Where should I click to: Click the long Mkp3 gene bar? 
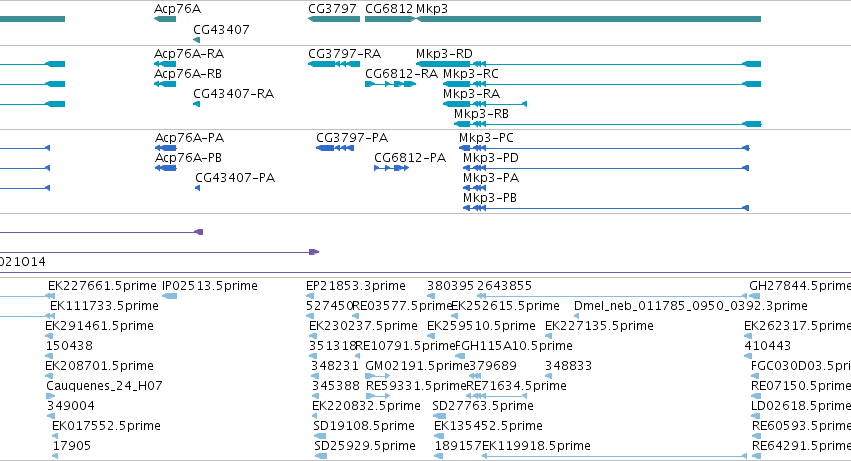click(x=588, y=19)
